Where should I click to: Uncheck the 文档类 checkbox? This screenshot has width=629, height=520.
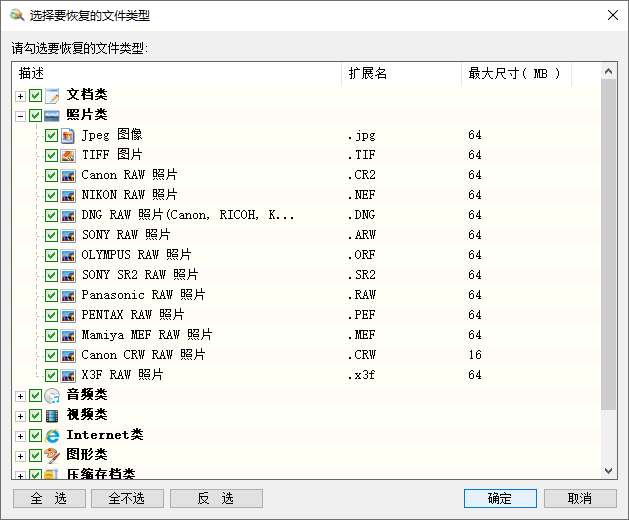[x=35, y=95]
